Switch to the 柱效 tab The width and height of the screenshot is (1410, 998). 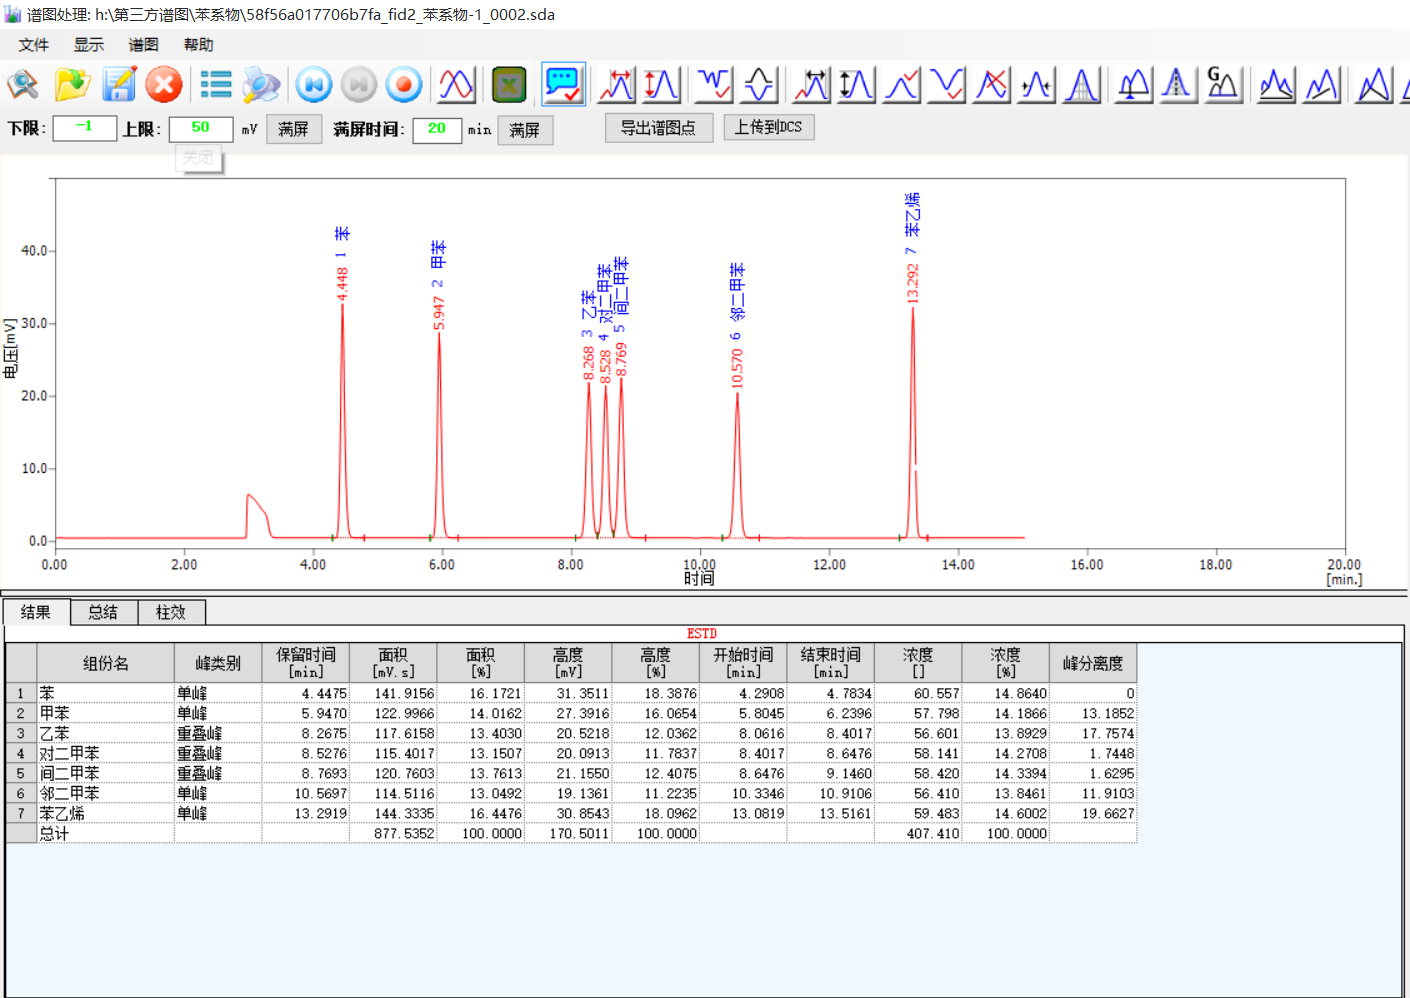[171, 612]
